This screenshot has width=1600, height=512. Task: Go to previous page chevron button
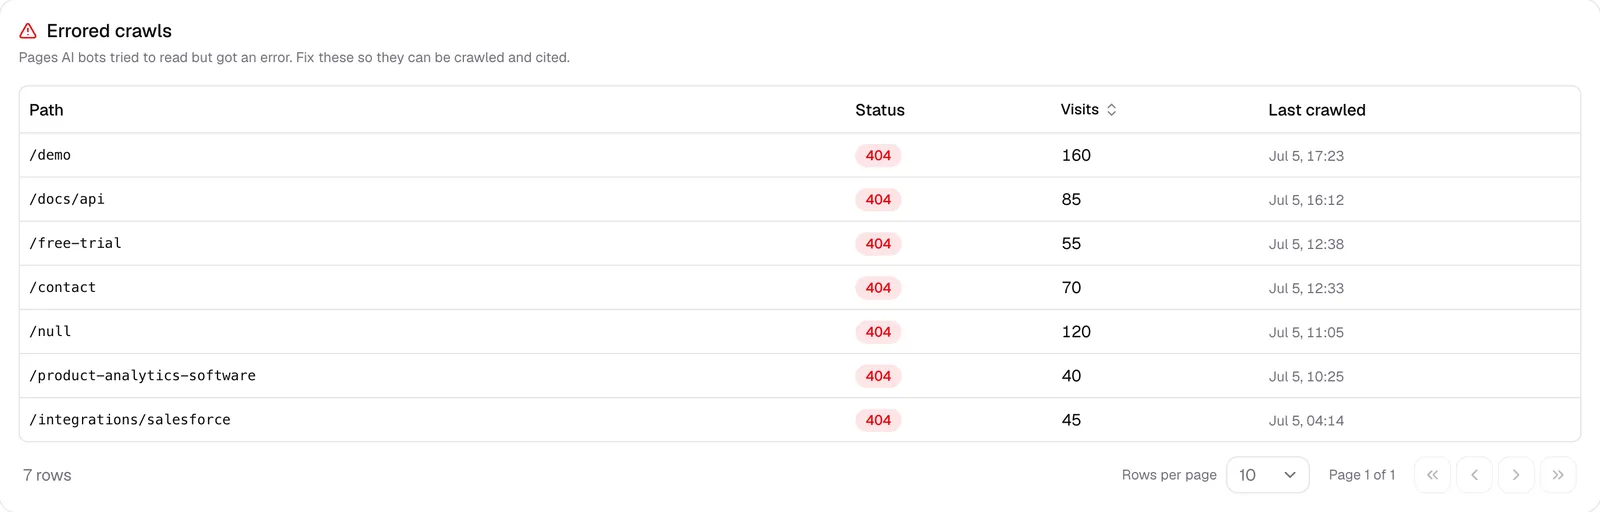coord(1474,475)
